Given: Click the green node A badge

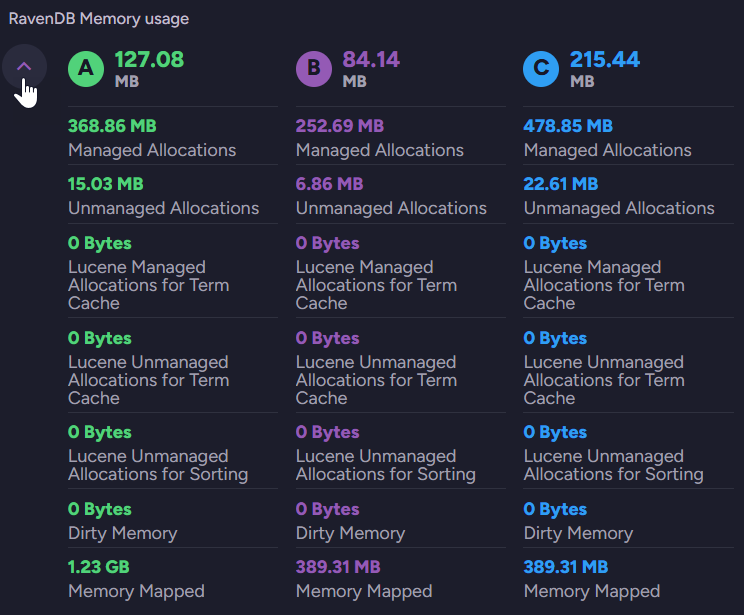Looking at the screenshot, I should (x=86, y=69).
